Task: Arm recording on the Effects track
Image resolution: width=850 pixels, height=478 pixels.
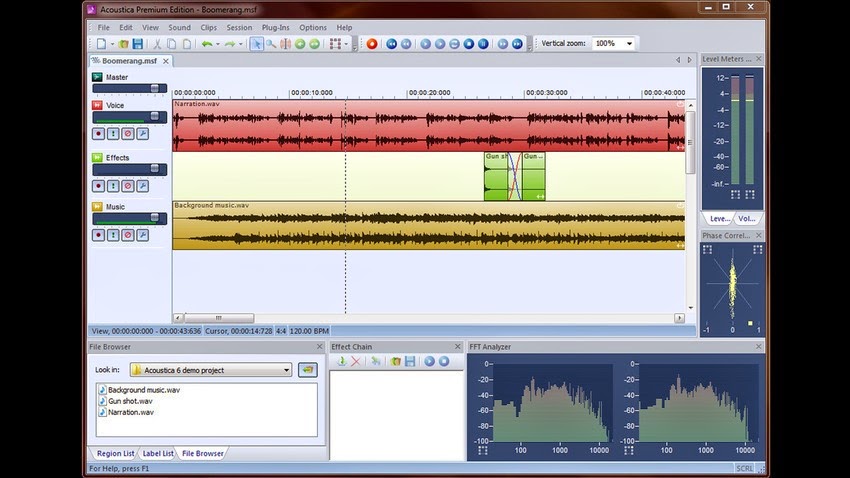Action: tap(98, 186)
